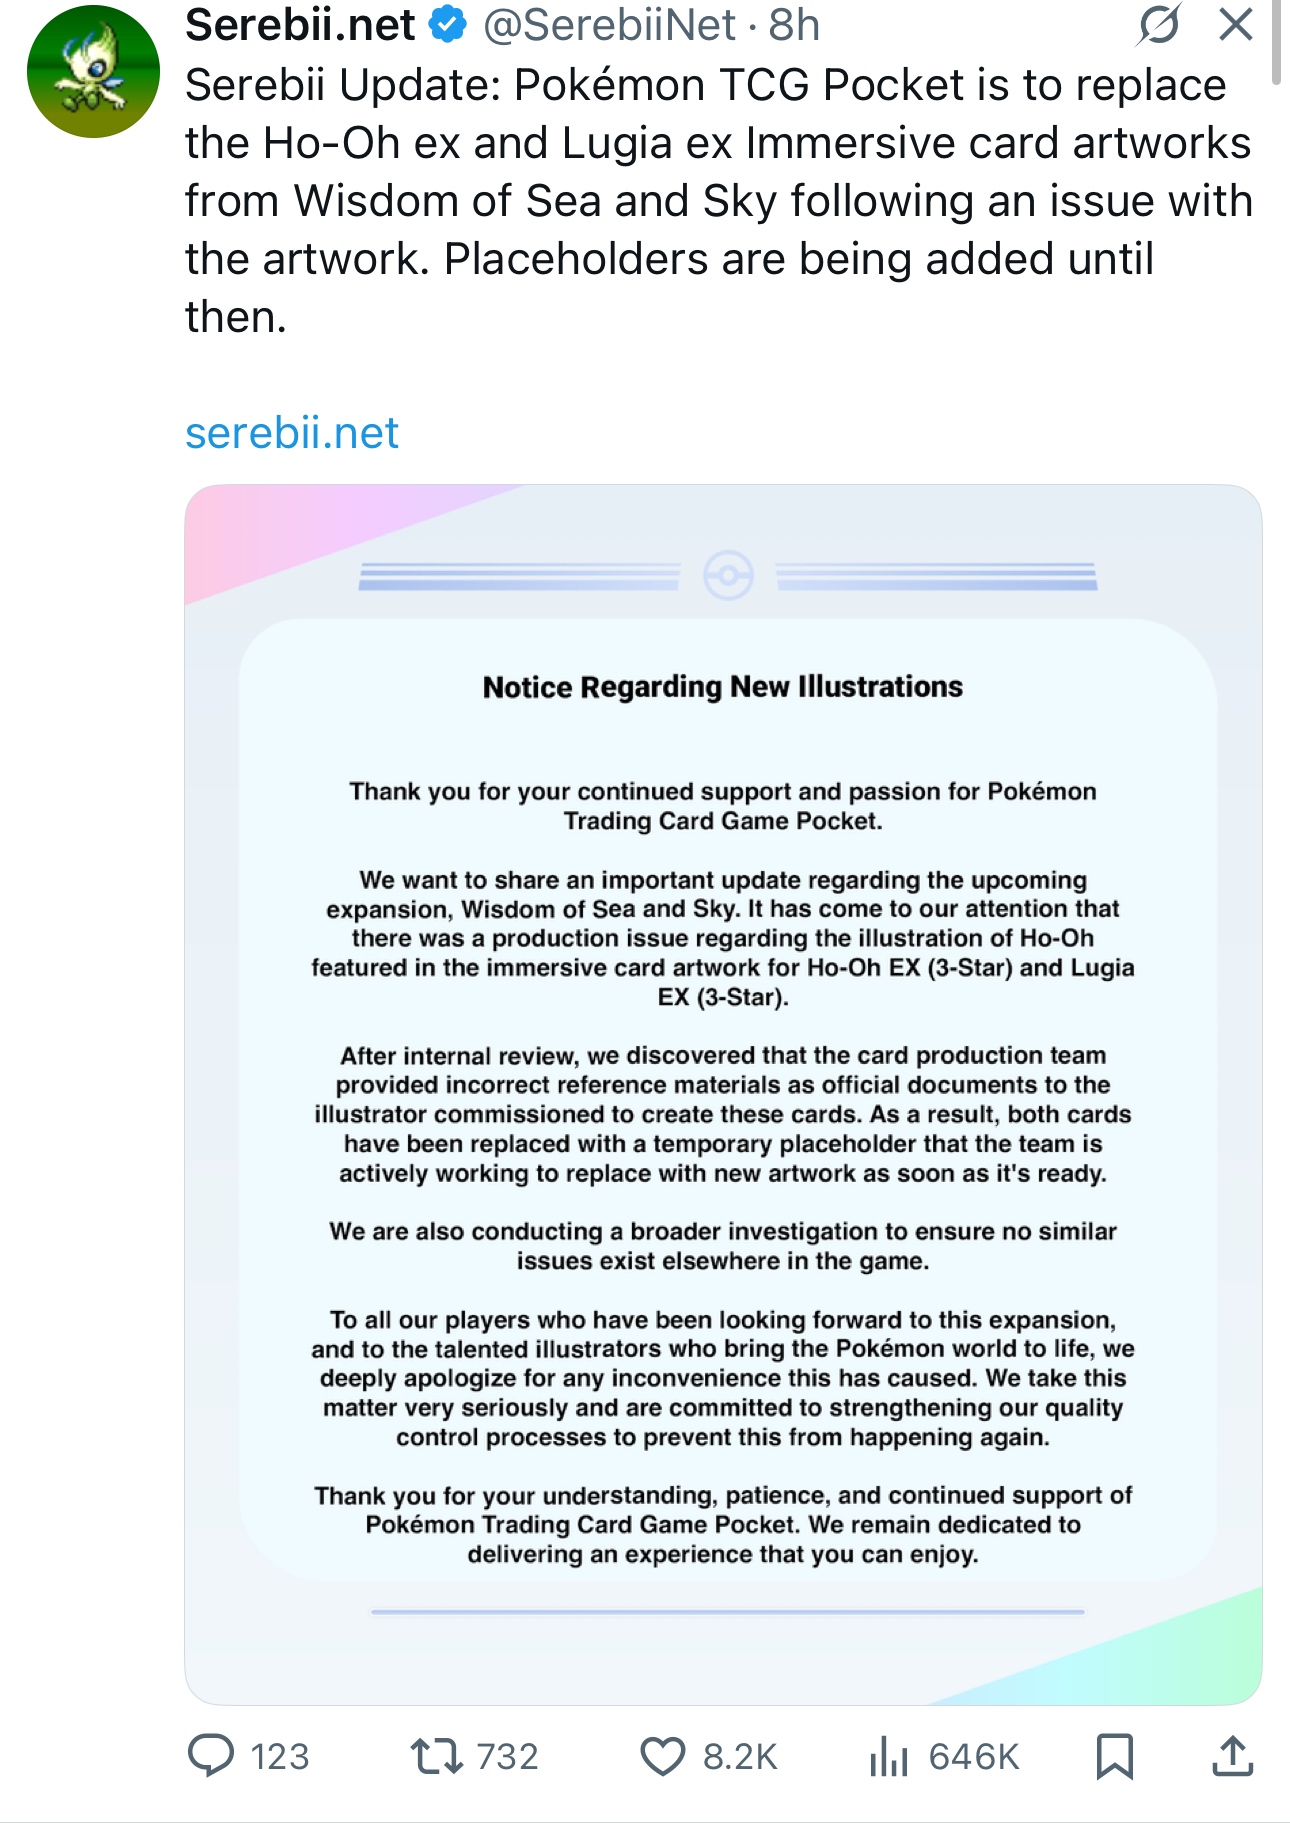Repost using the retweet arrows

point(436,1756)
